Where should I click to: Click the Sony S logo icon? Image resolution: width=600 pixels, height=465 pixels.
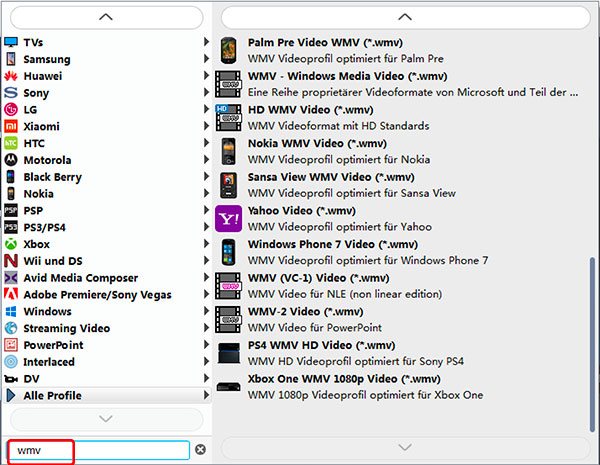point(11,93)
